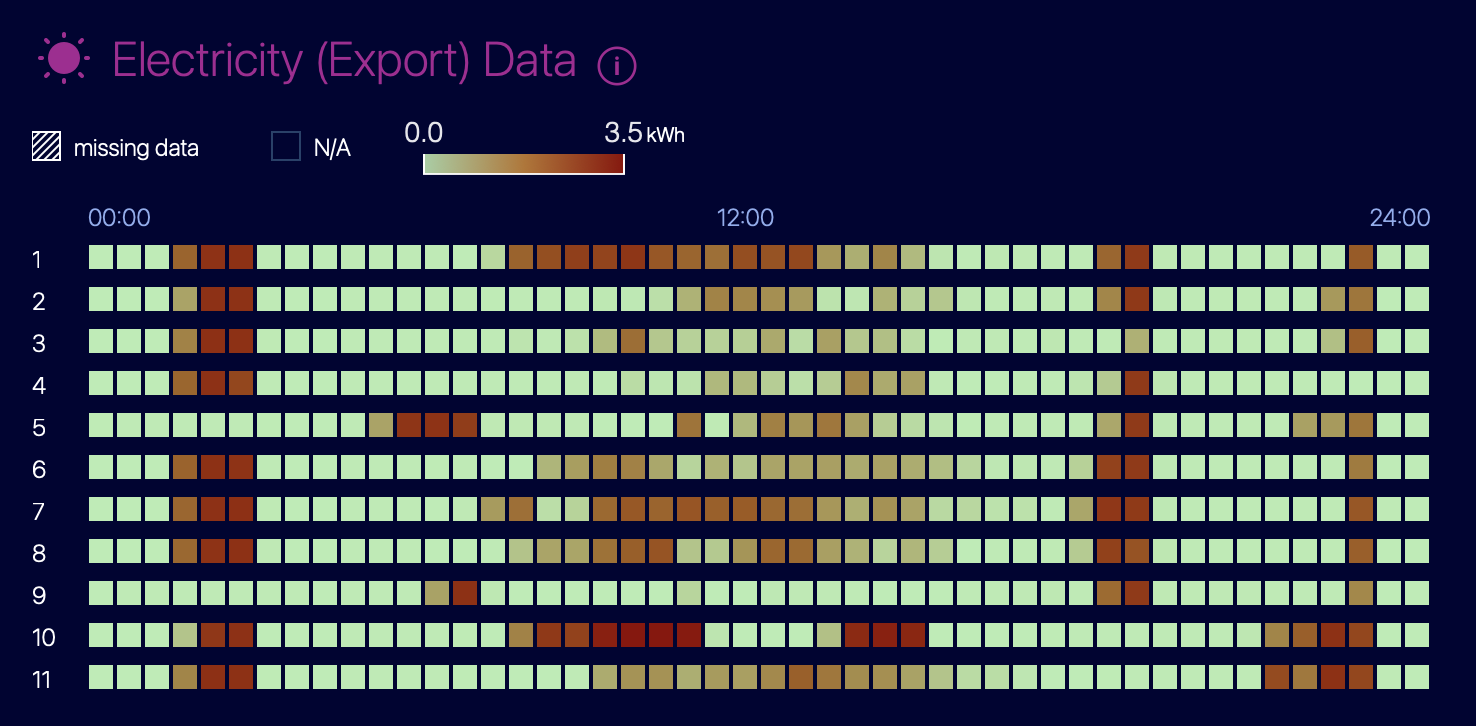Click the info icon beside the title
The height and width of the screenshot is (726, 1476).
(x=617, y=66)
